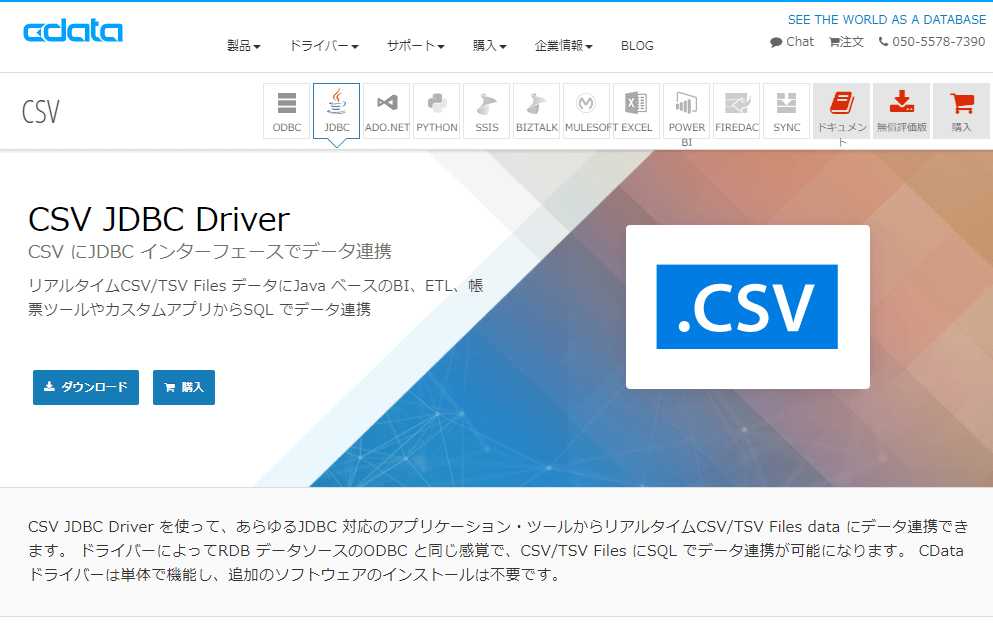Viewport: 993px width, 634px height.
Task: Go to the CData logo homepage
Action: coord(73,31)
